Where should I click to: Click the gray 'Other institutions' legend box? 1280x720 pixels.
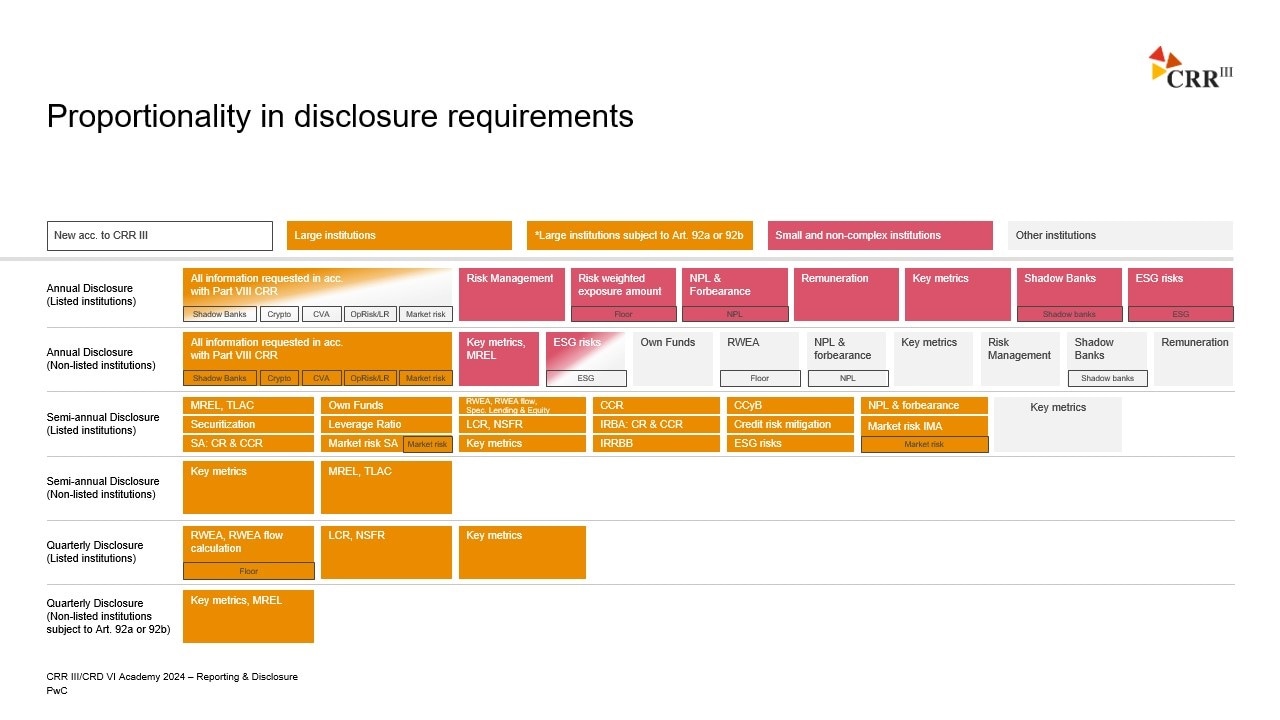point(1120,236)
